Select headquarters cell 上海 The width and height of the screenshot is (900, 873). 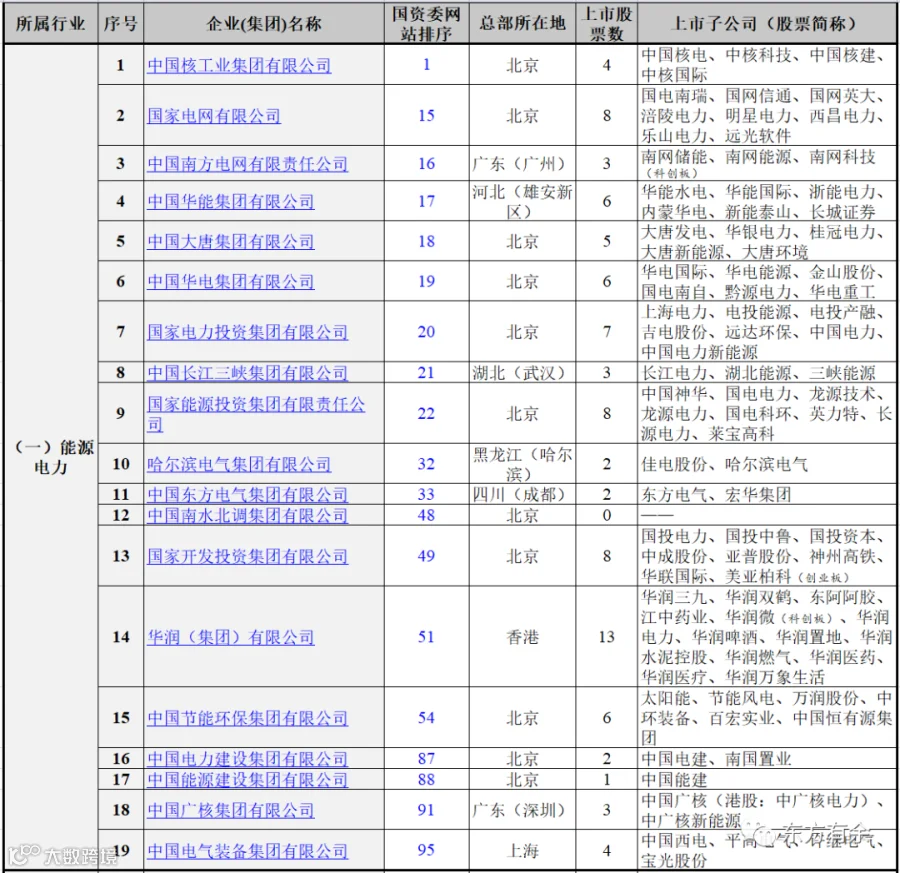coord(522,851)
